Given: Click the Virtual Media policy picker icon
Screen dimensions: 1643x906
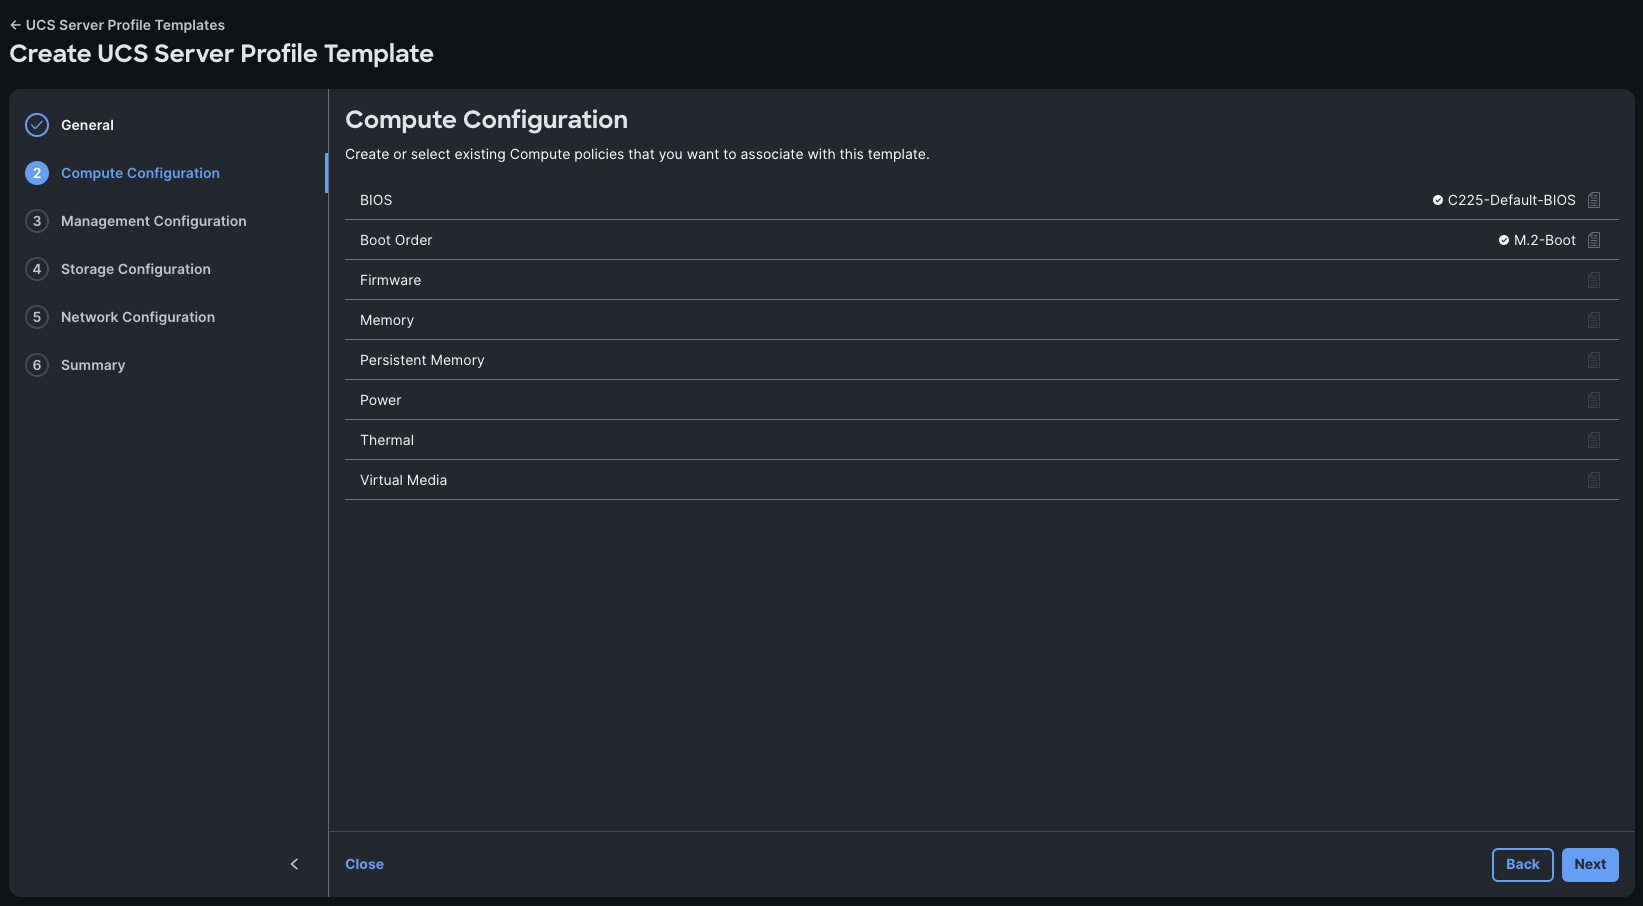Looking at the screenshot, I should point(1594,480).
